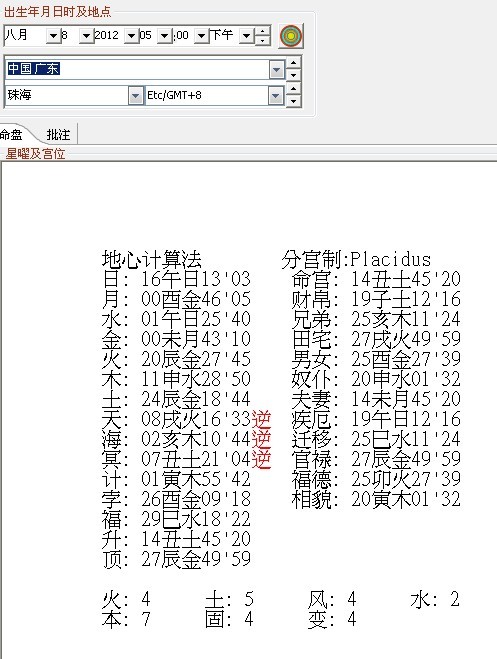Click the air element count 风: 4
497x659 pixels.
[332, 599]
